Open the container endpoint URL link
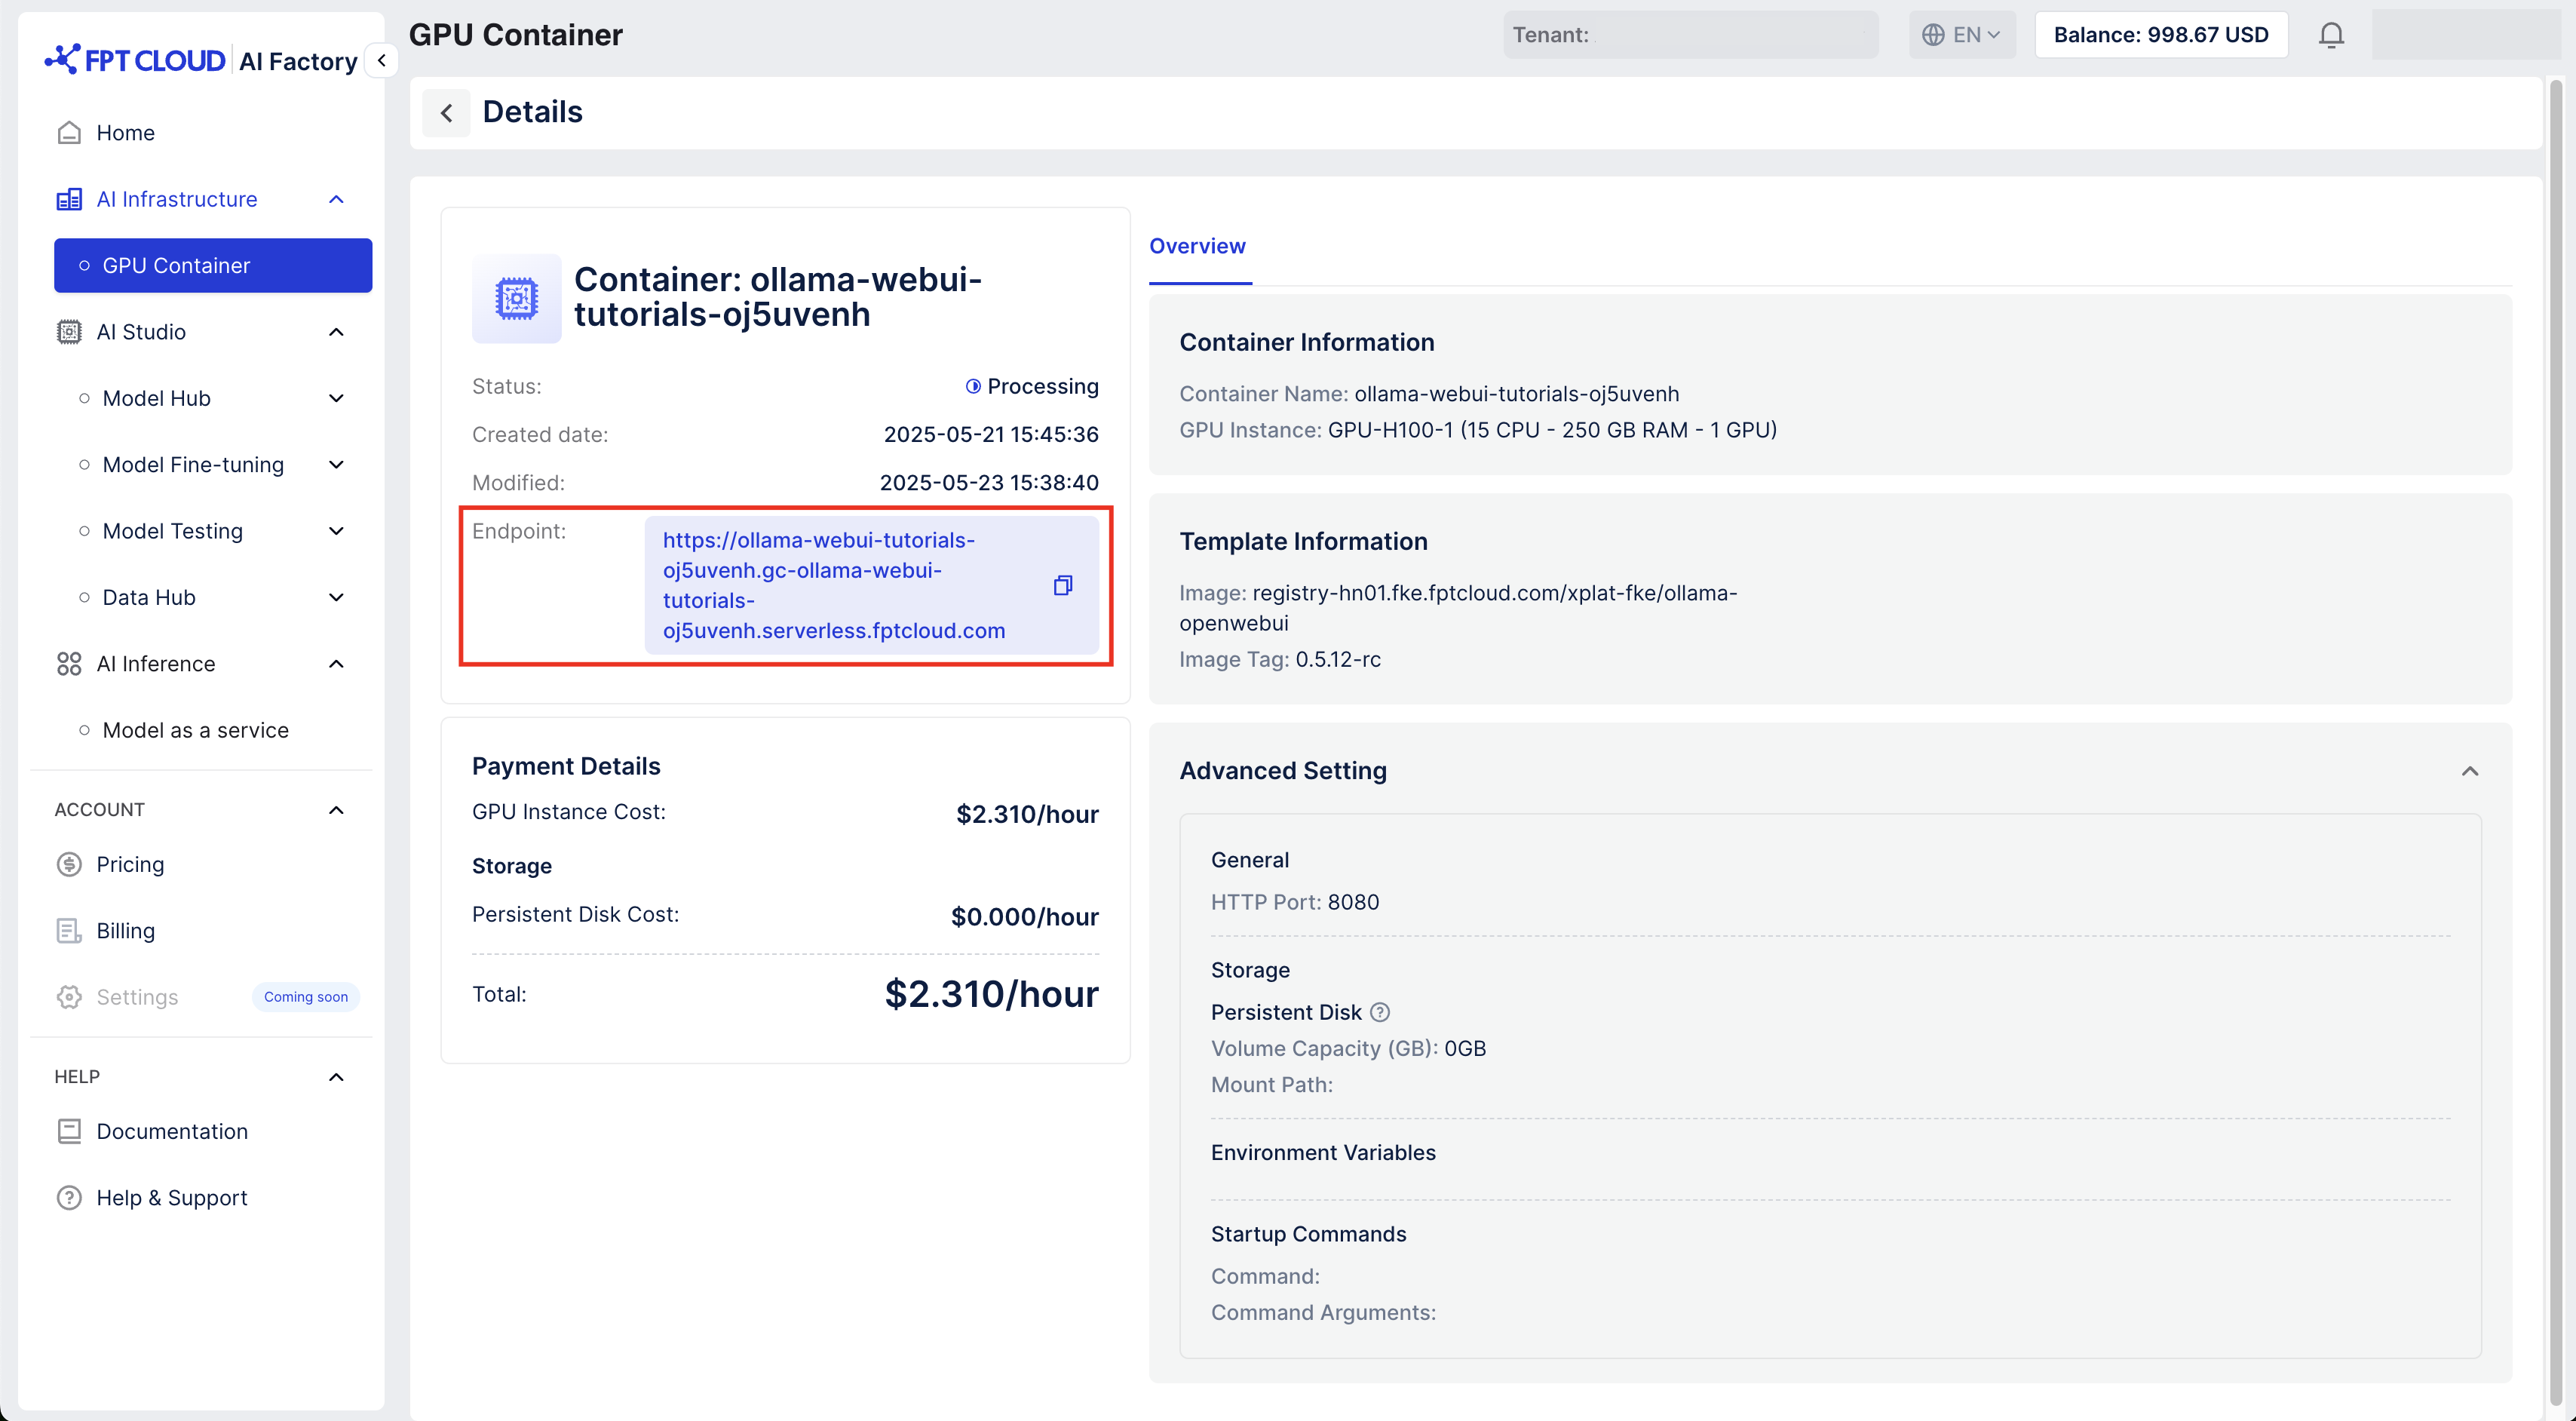Image resolution: width=2576 pixels, height=1421 pixels. [x=834, y=585]
